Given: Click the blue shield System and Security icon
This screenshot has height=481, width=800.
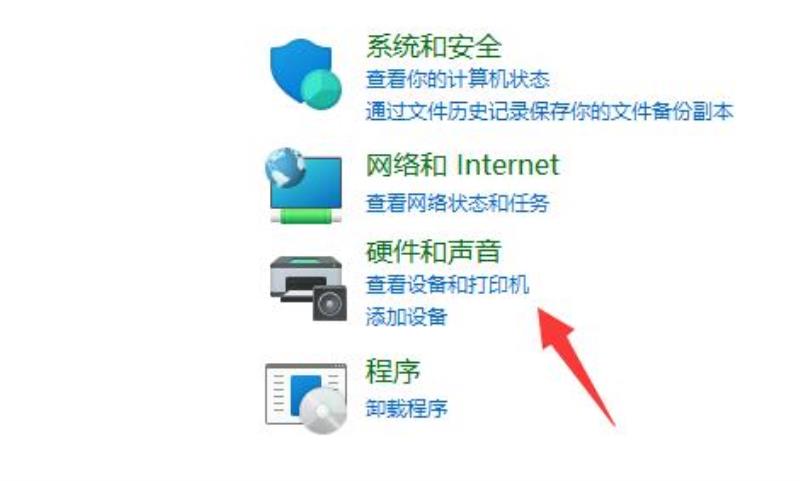Looking at the screenshot, I should coord(305,74).
